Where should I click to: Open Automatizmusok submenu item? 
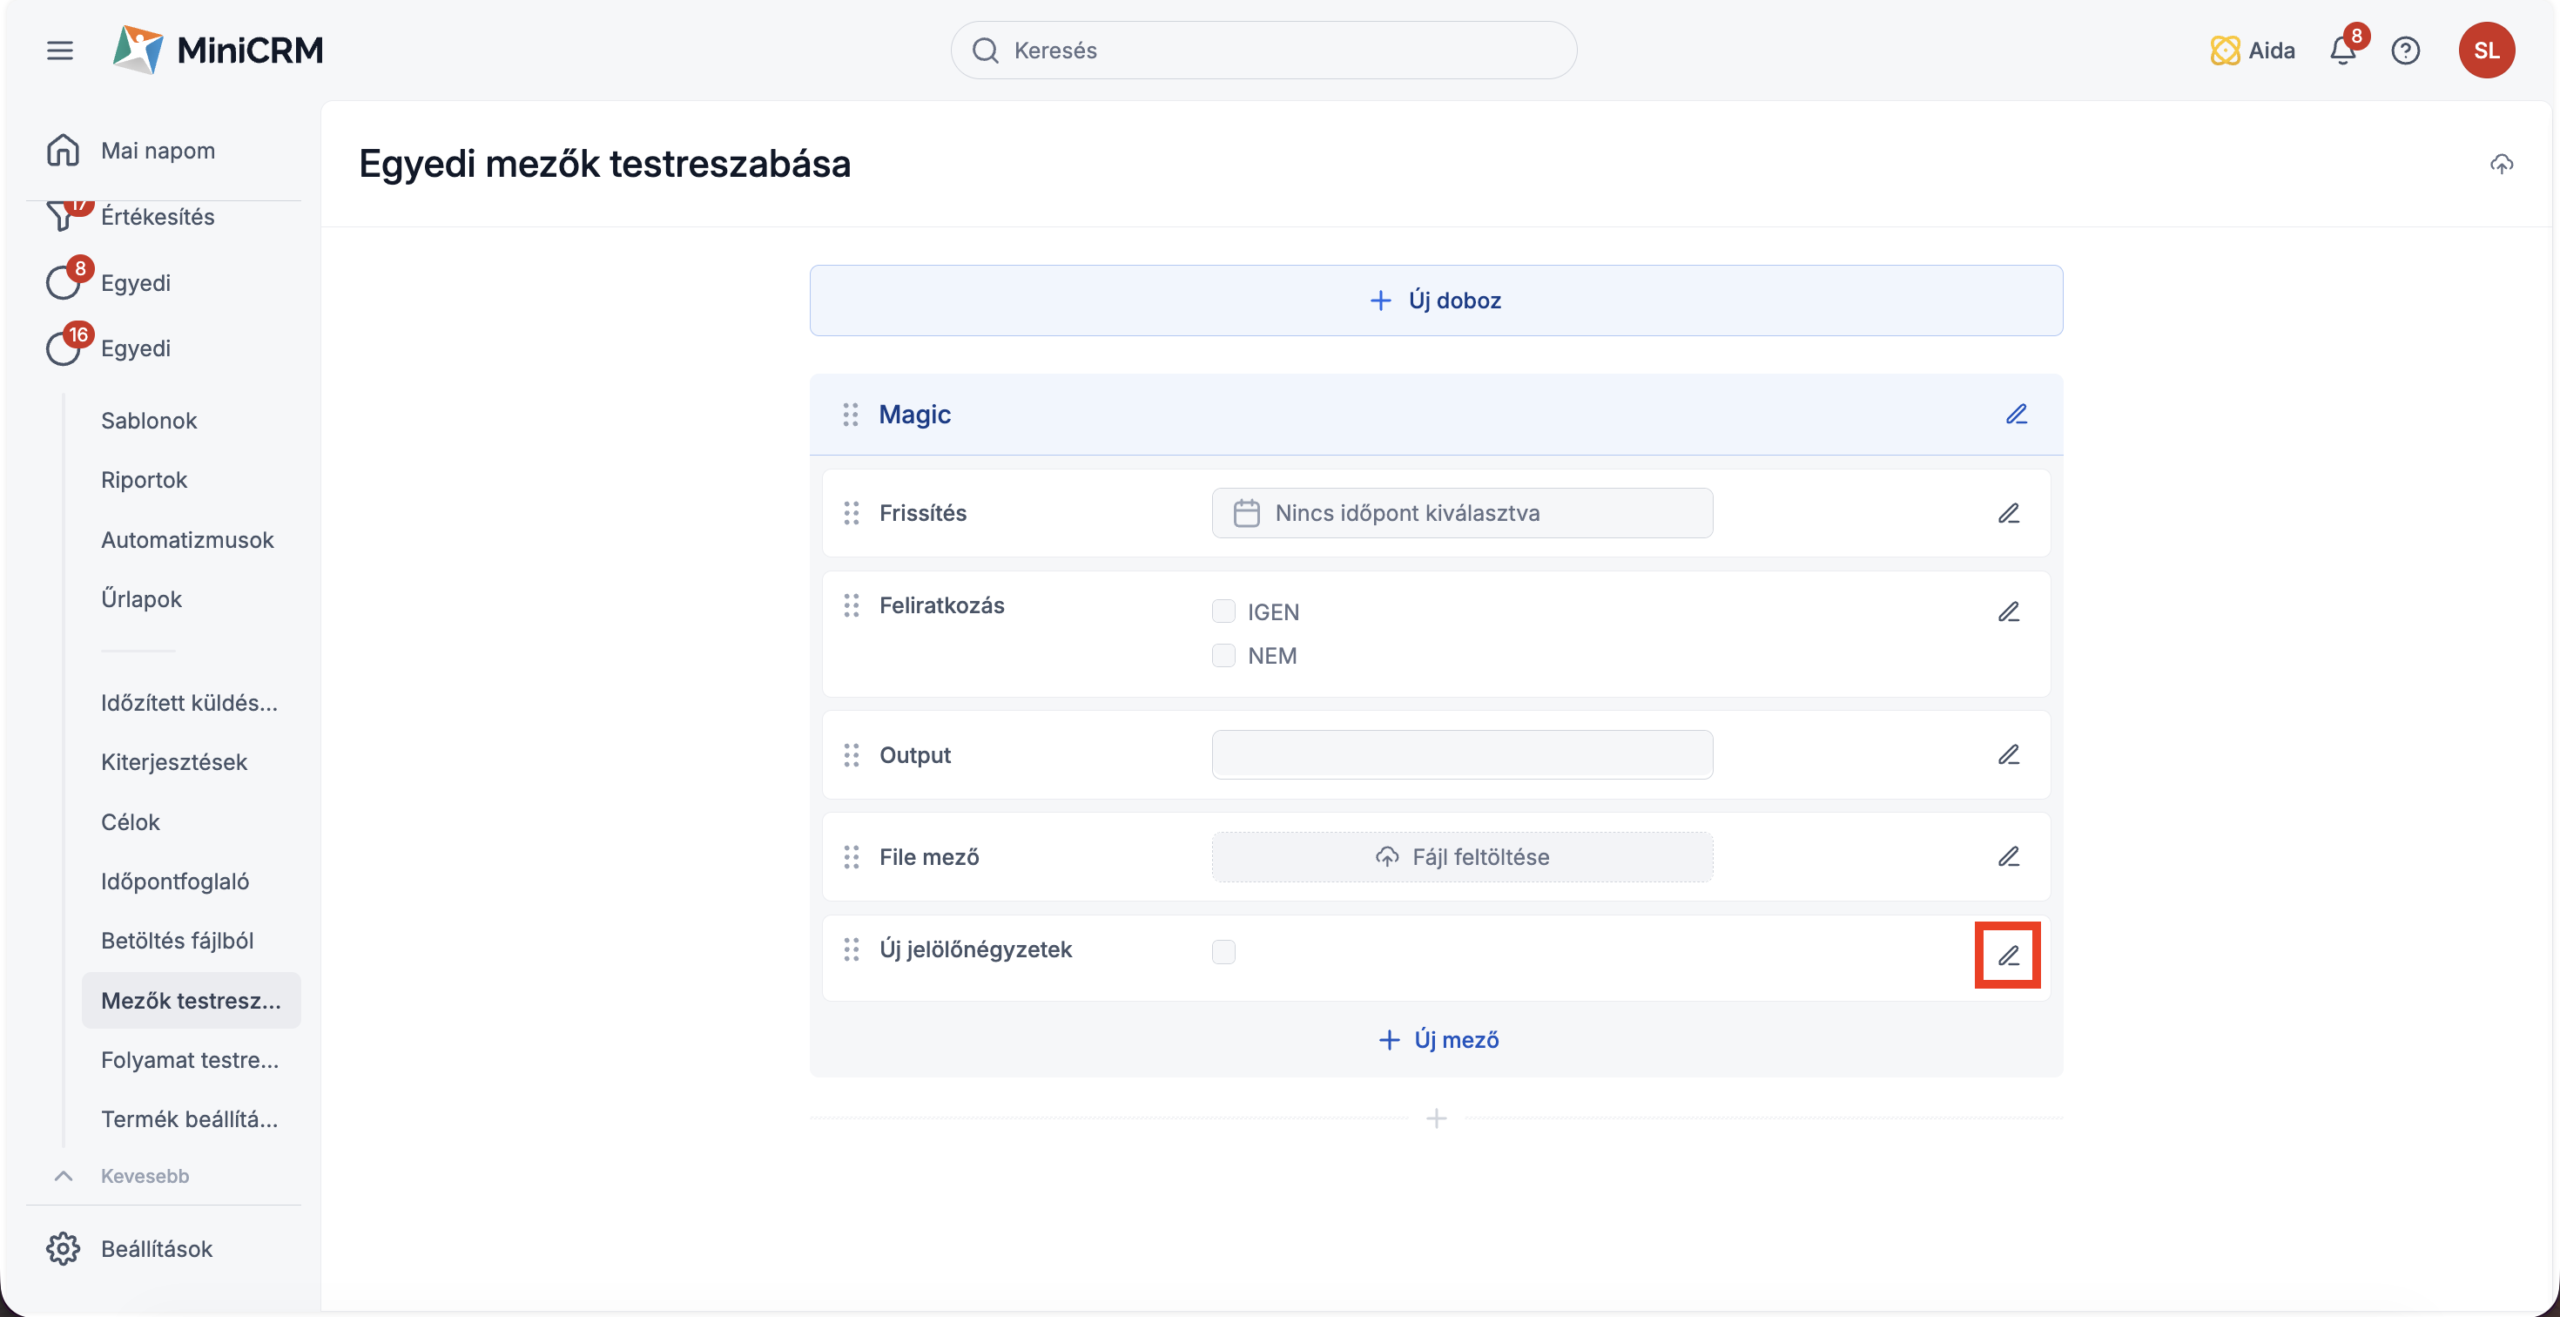187,540
